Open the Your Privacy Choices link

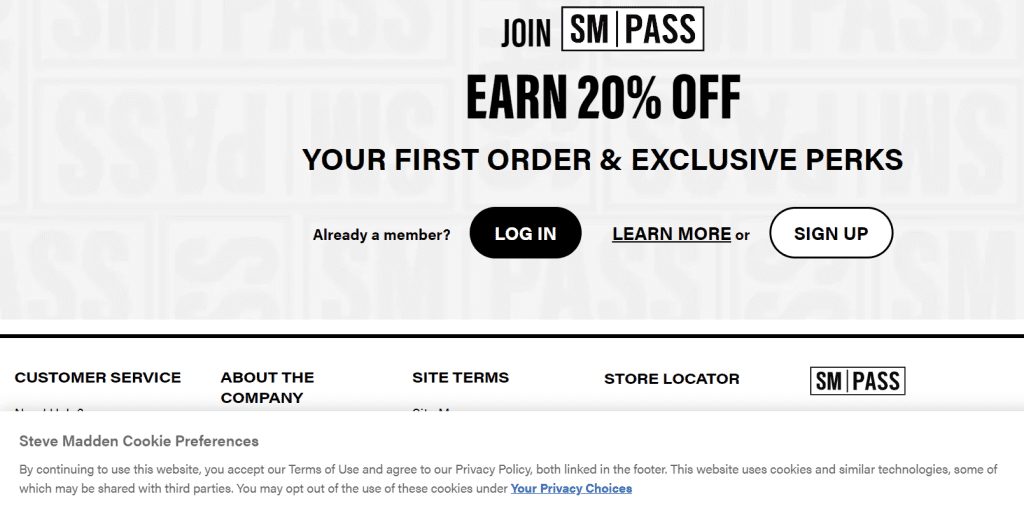571,488
